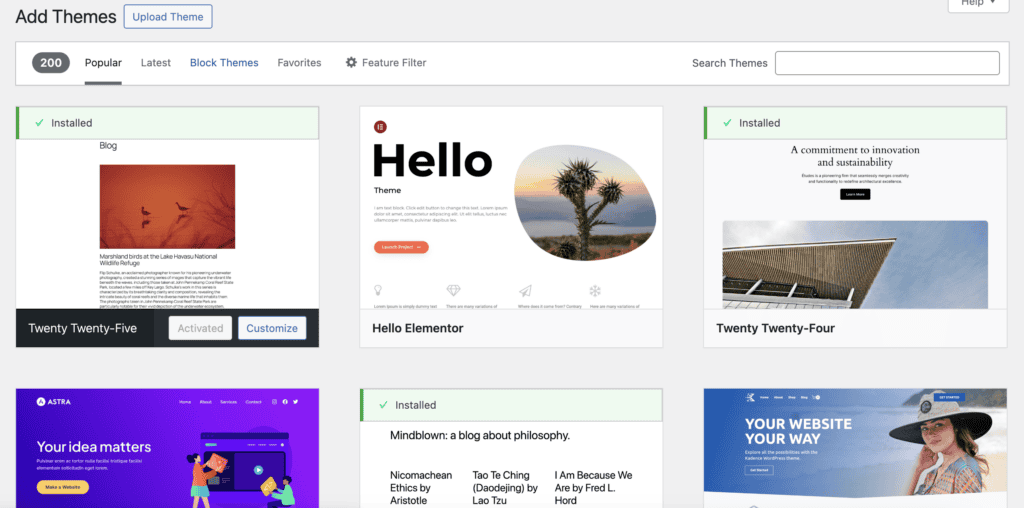Click the paper plane icon in Hello preview
The height and width of the screenshot is (508, 1024).
[x=525, y=291]
